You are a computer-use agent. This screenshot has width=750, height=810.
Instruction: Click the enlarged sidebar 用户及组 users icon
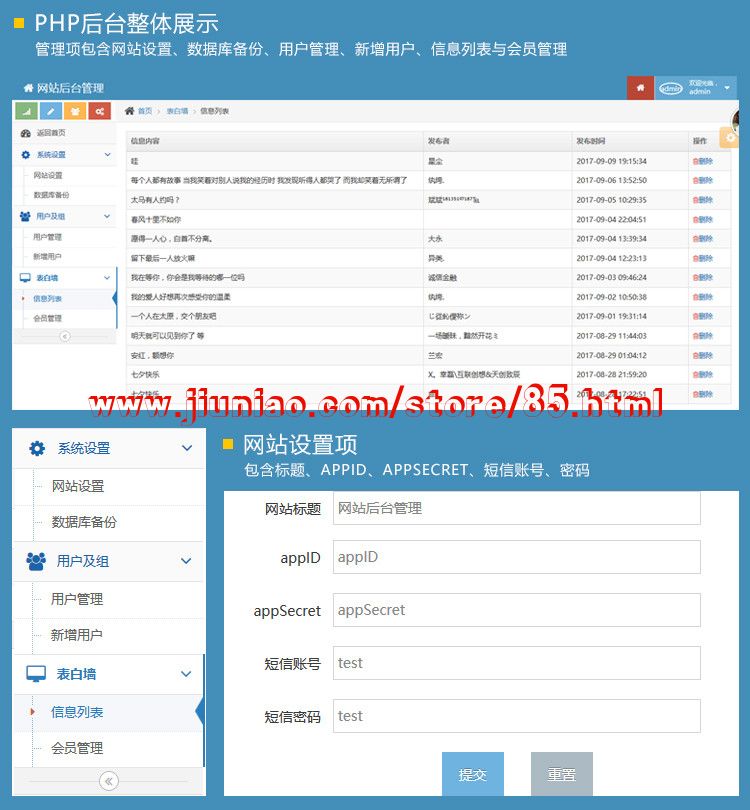36,561
